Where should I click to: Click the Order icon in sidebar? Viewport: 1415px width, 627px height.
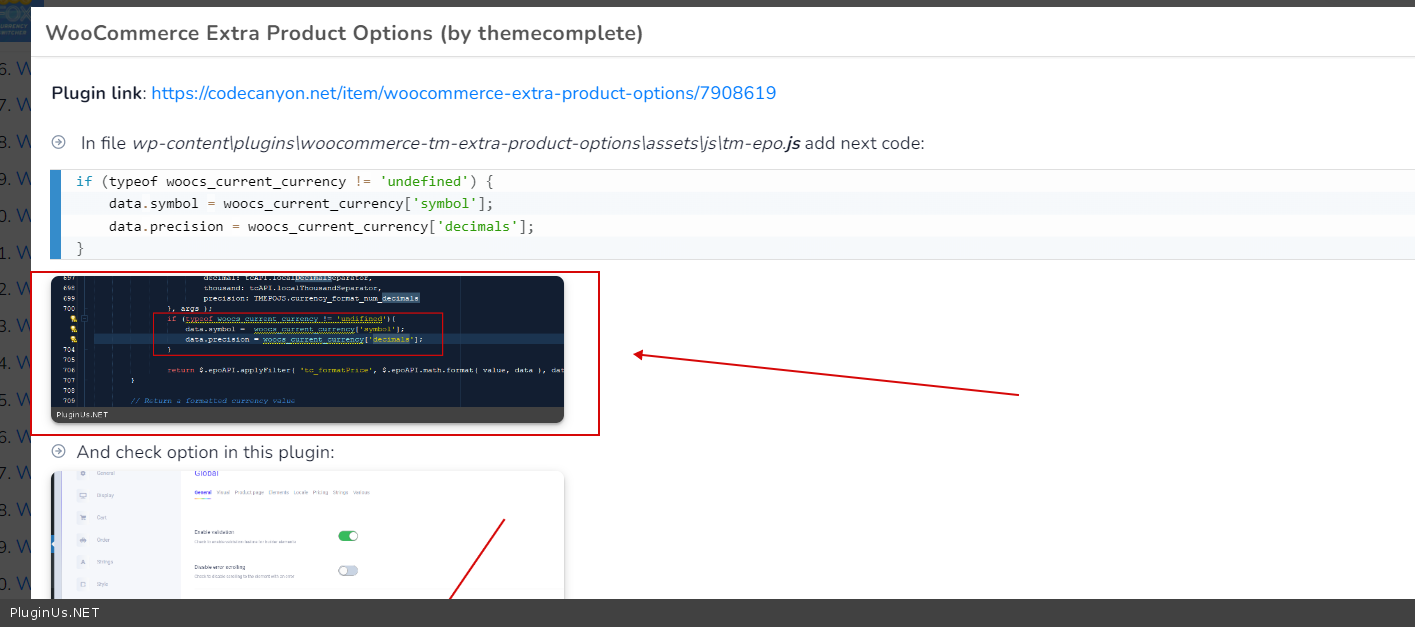tap(83, 540)
